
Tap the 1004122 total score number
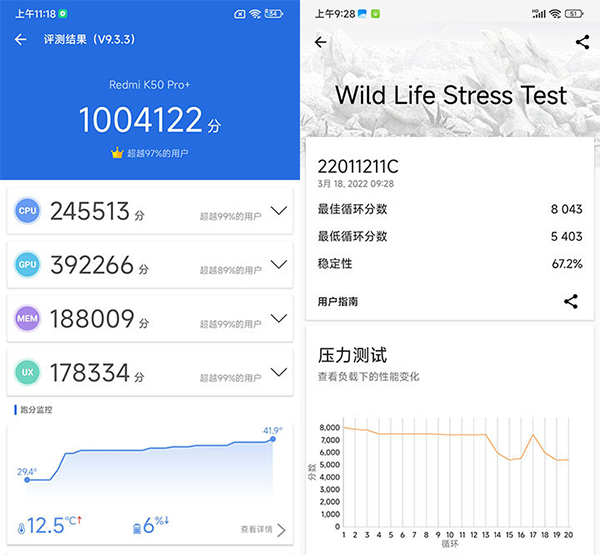click(142, 121)
